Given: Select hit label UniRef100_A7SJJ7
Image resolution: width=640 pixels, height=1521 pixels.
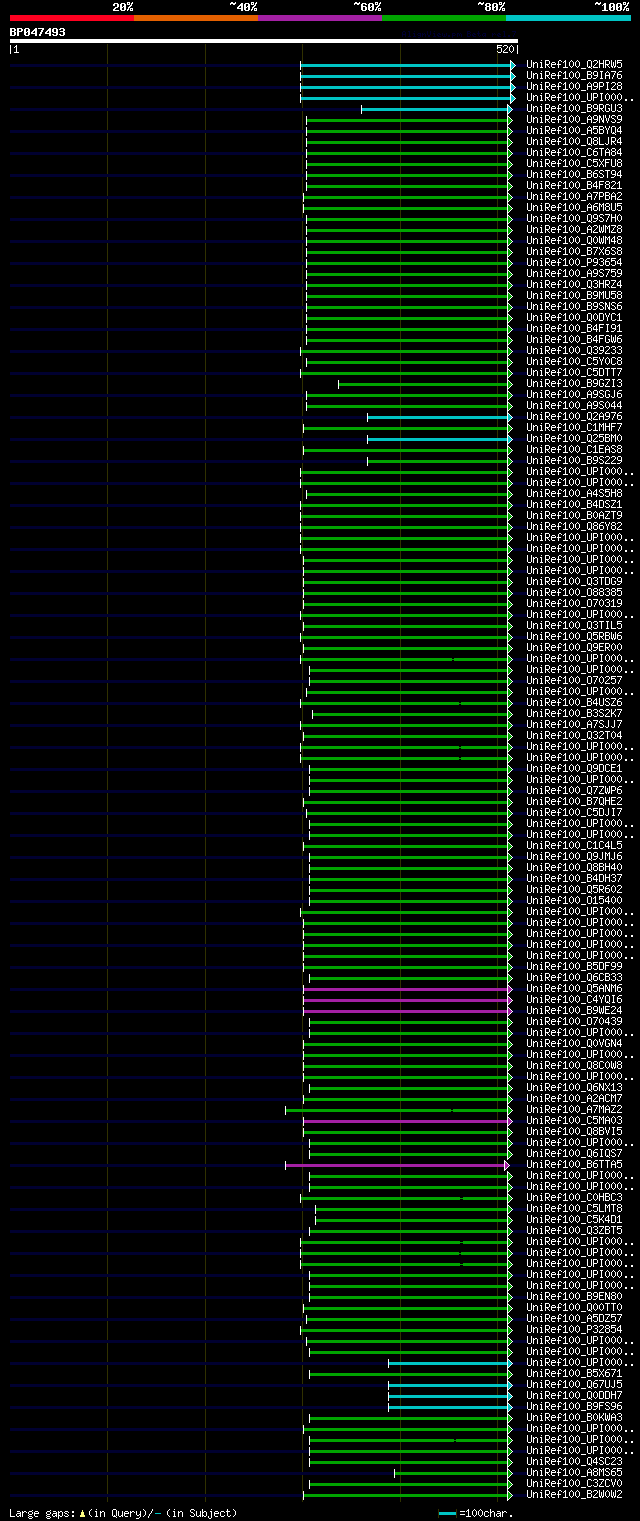Looking at the screenshot, I should click(574, 724).
